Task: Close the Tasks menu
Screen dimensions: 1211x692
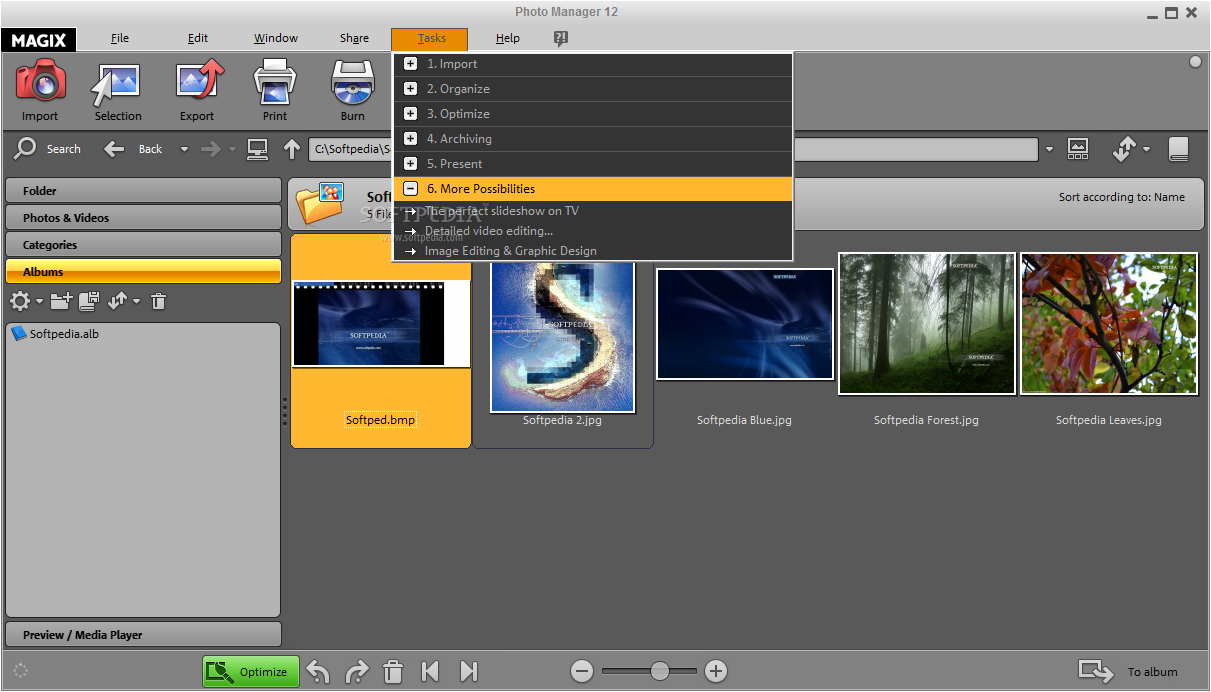Action: 431,39
